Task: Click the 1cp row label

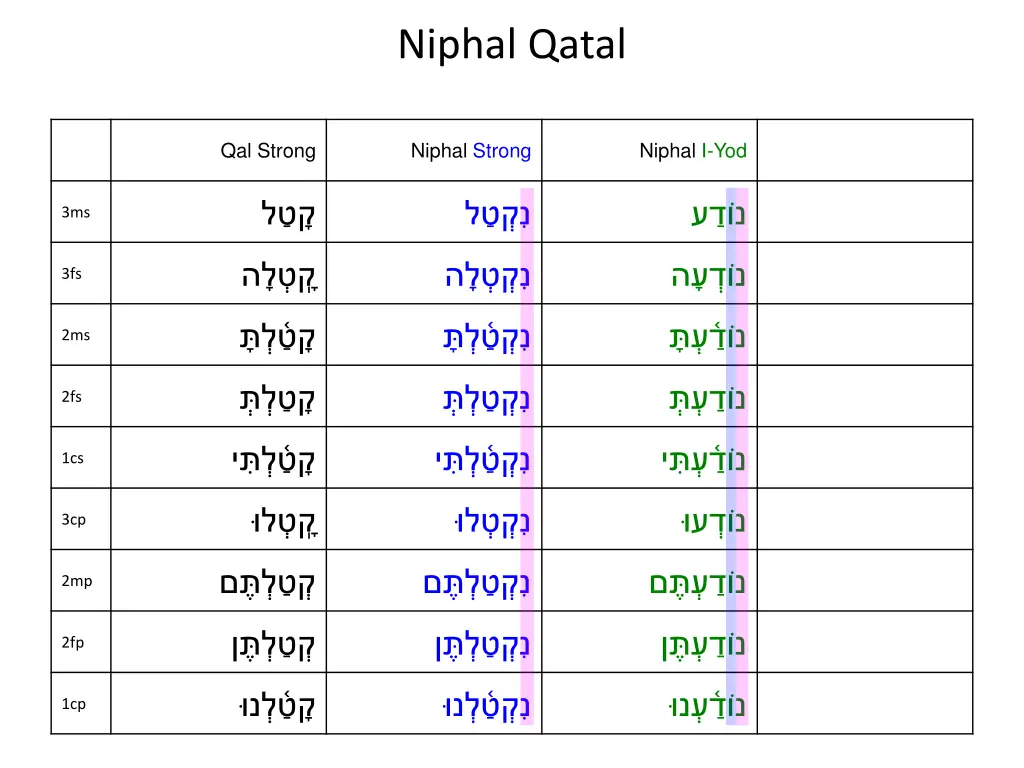Action: tap(73, 704)
